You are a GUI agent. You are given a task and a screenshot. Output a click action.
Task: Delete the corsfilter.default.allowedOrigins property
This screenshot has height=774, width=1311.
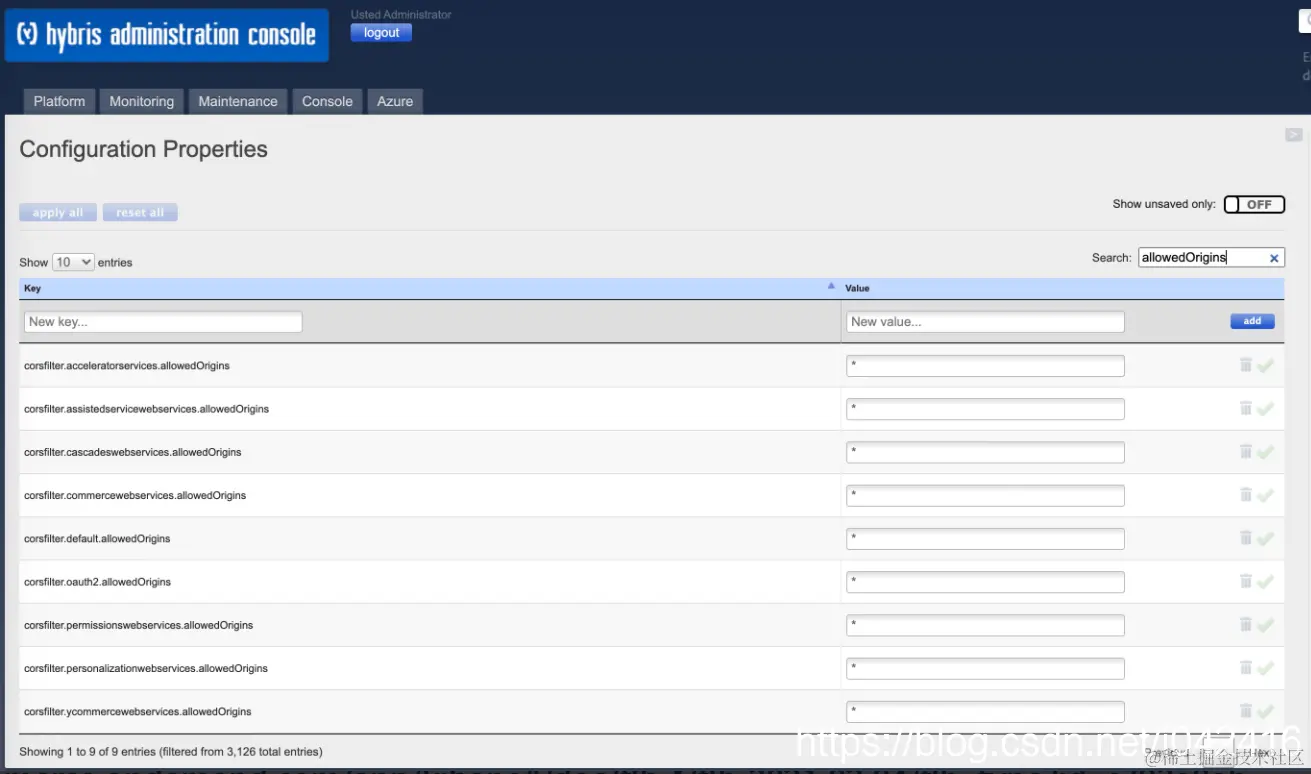pyautogui.click(x=1246, y=538)
